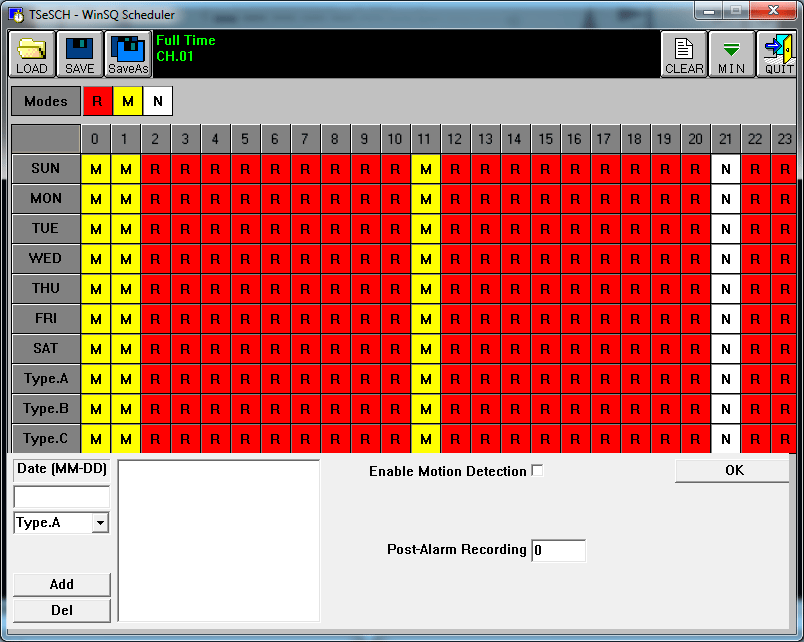Enable Motion Detection checkbox
The height and width of the screenshot is (642, 804).
tap(537, 470)
